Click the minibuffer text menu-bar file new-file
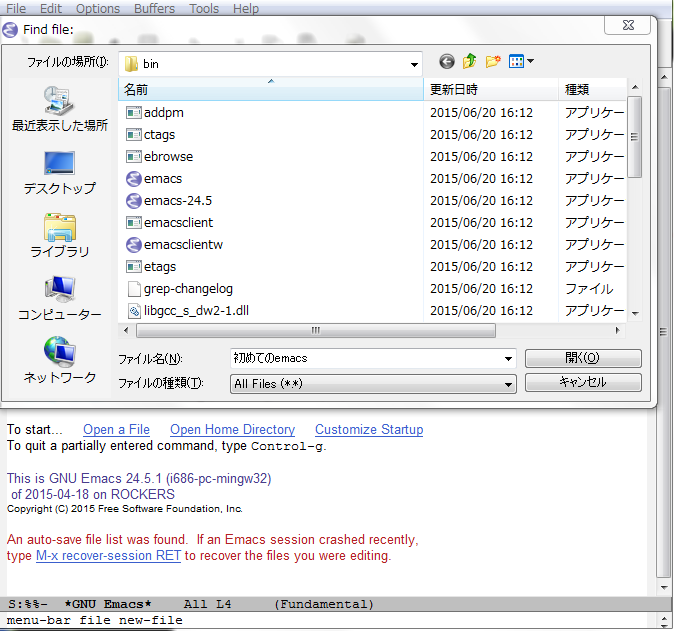The image size is (674, 631). [95, 620]
